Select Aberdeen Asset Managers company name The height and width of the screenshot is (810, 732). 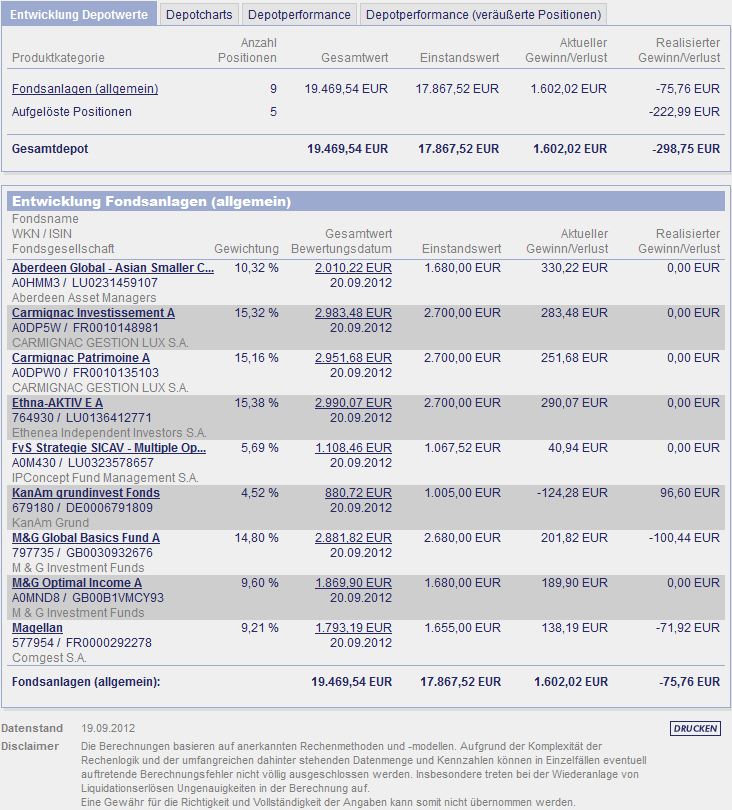(84, 298)
